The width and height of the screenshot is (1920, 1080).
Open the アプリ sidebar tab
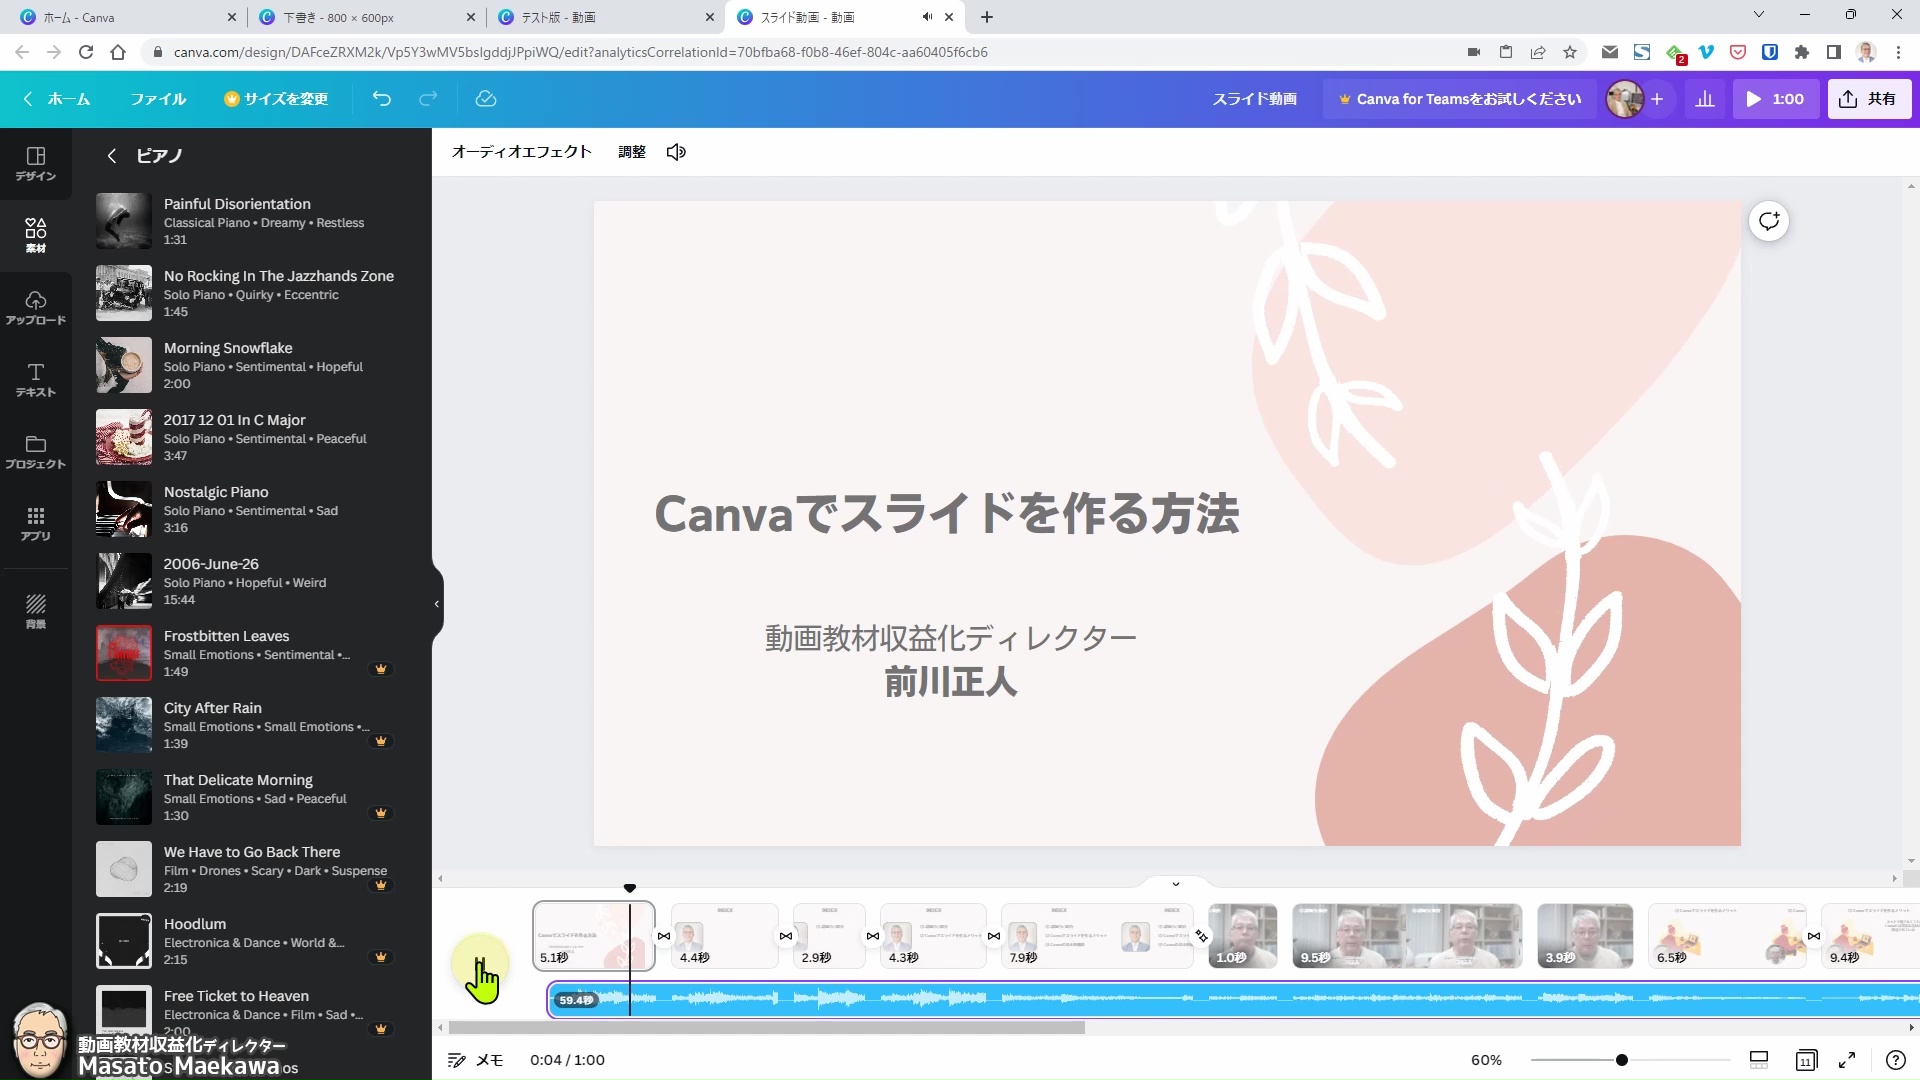(x=36, y=524)
